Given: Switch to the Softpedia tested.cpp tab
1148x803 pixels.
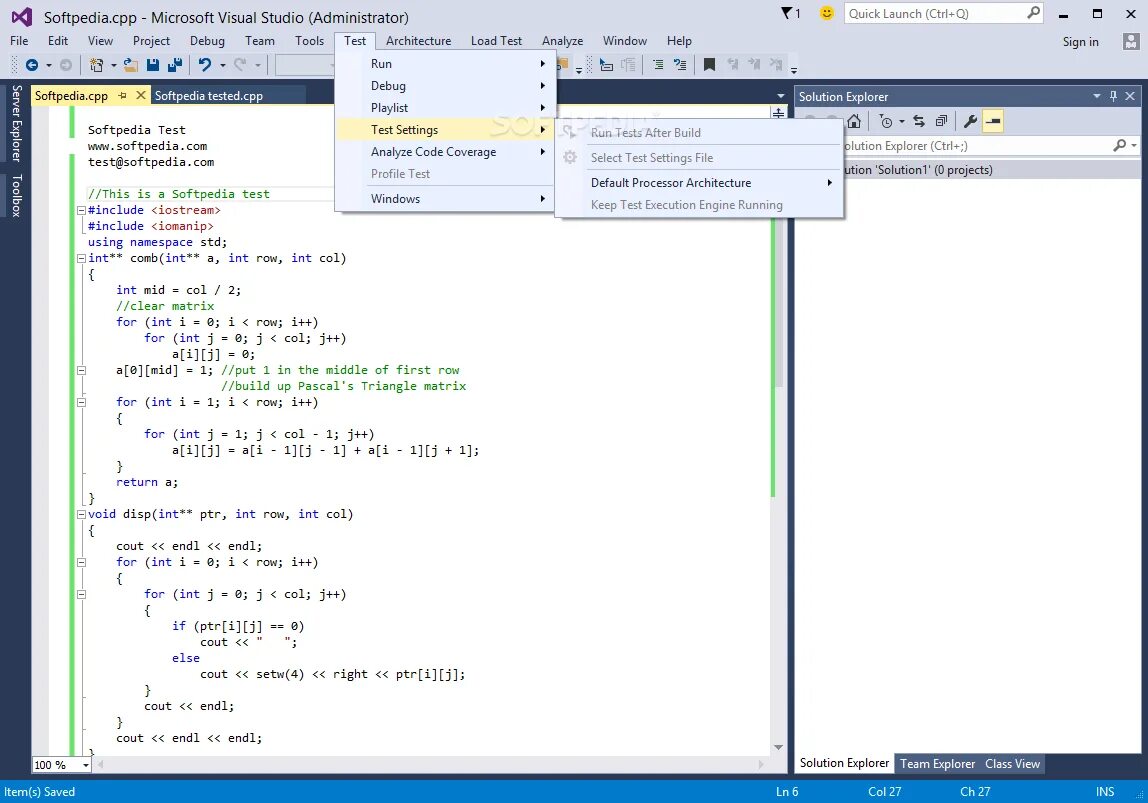Looking at the screenshot, I should [209, 96].
